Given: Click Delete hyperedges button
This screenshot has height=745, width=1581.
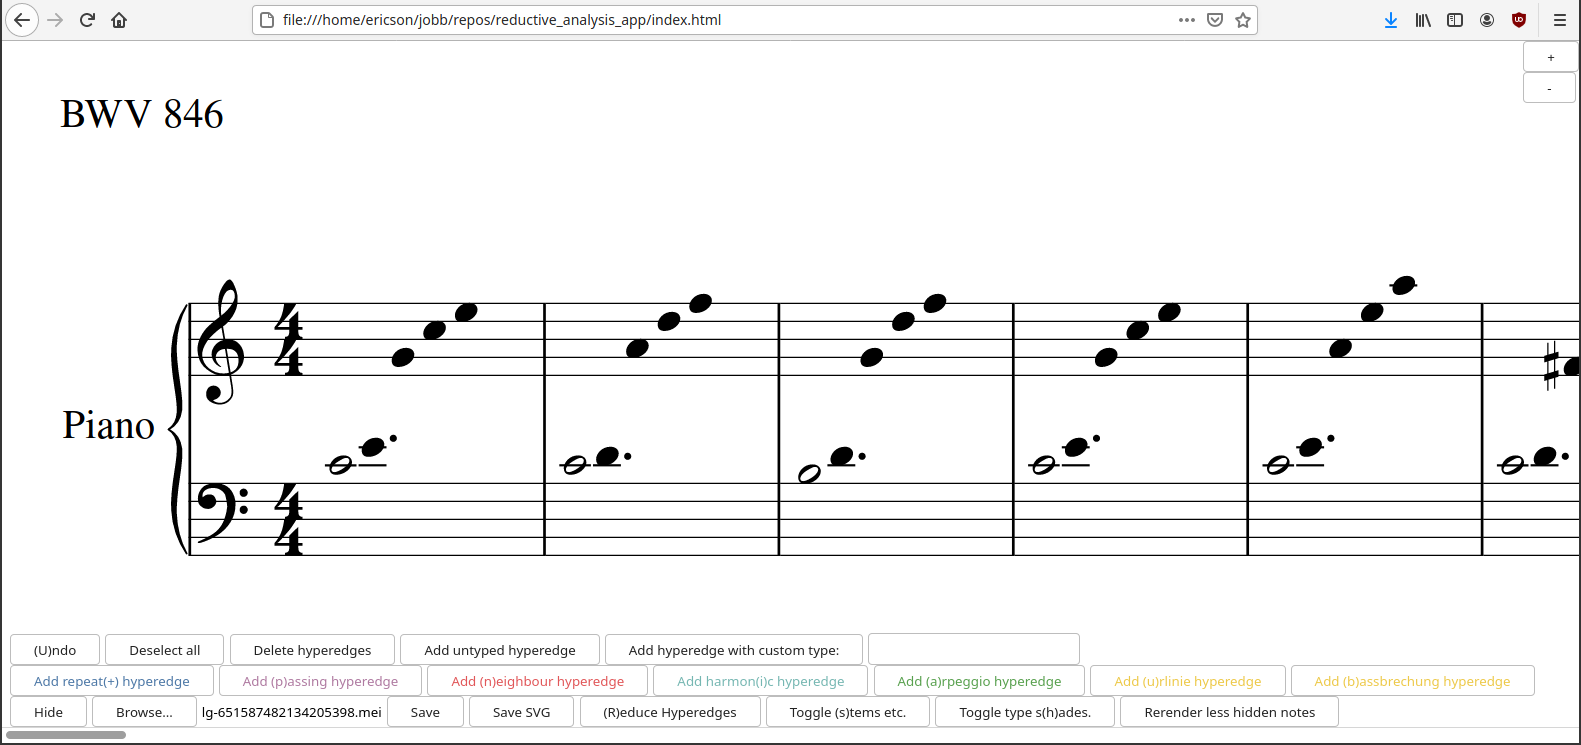Looking at the screenshot, I should (x=312, y=650).
